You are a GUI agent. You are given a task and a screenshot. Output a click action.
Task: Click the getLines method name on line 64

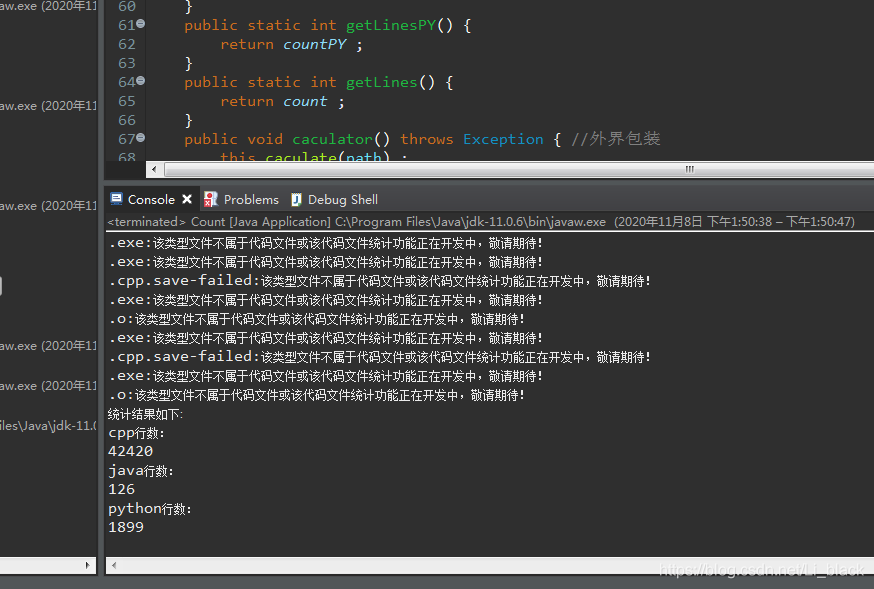point(382,82)
